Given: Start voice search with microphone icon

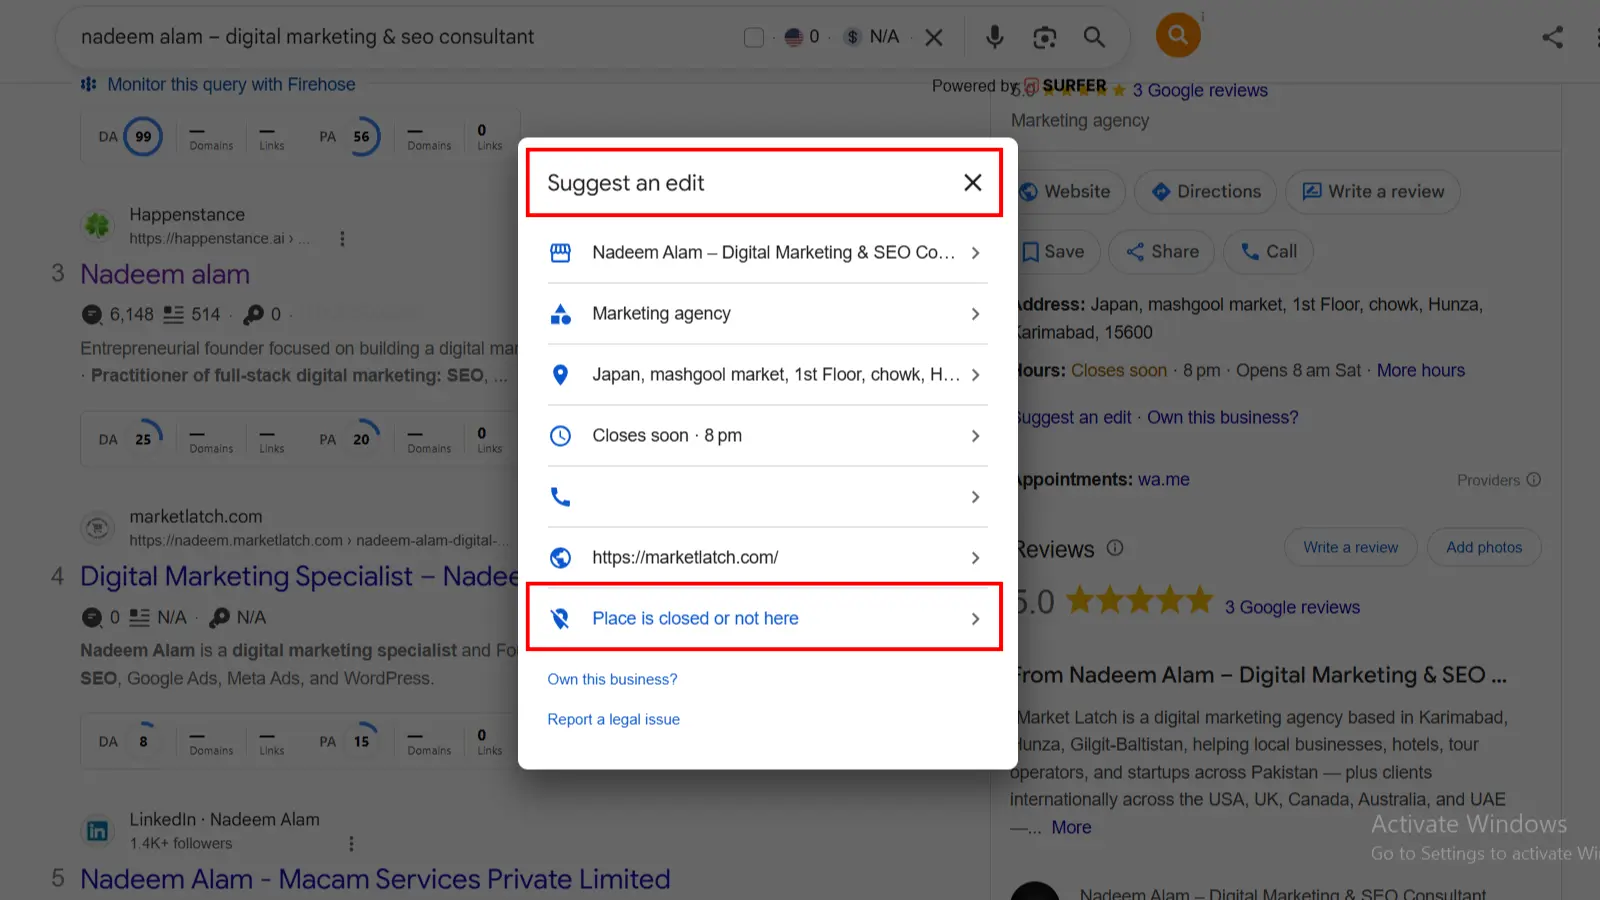Looking at the screenshot, I should tap(994, 37).
